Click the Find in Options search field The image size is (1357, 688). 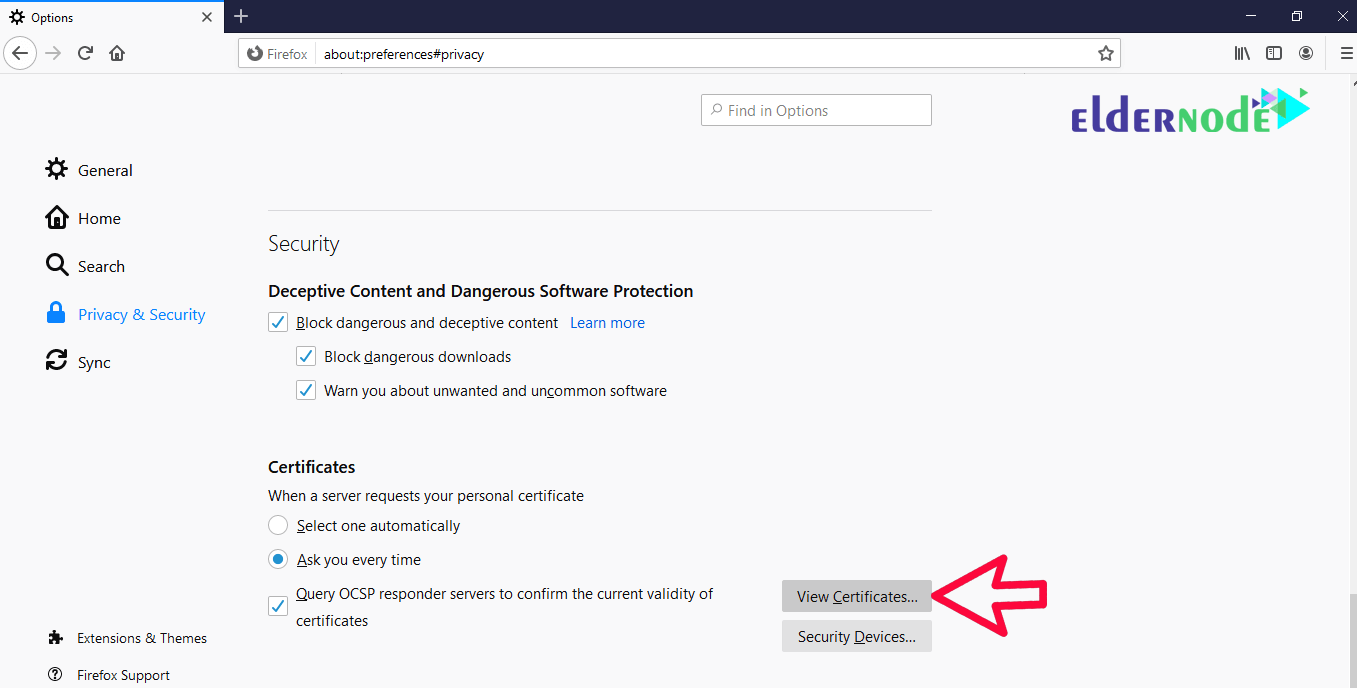point(816,110)
